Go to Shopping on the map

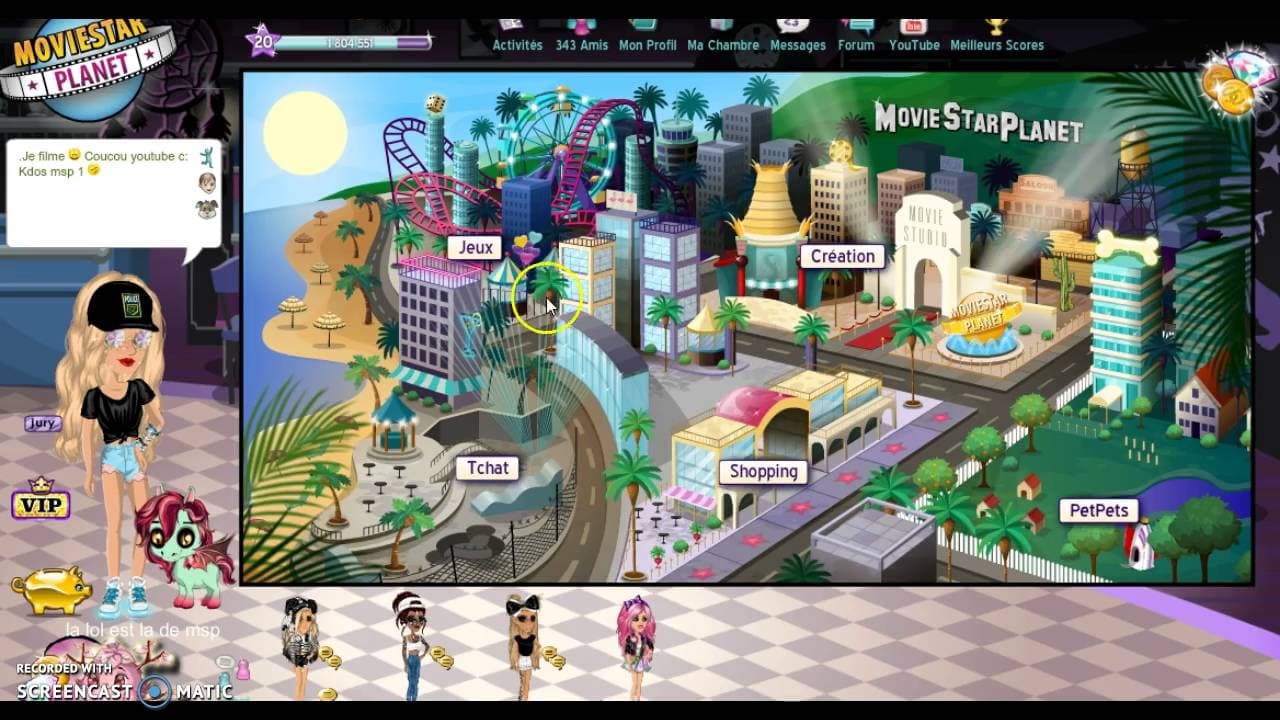[763, 471]
